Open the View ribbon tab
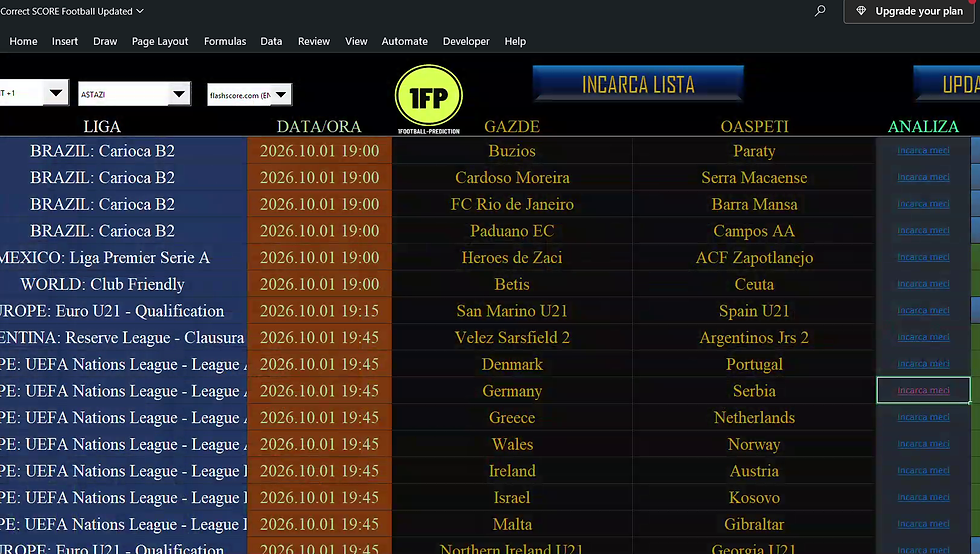 (x=356, y=41)
